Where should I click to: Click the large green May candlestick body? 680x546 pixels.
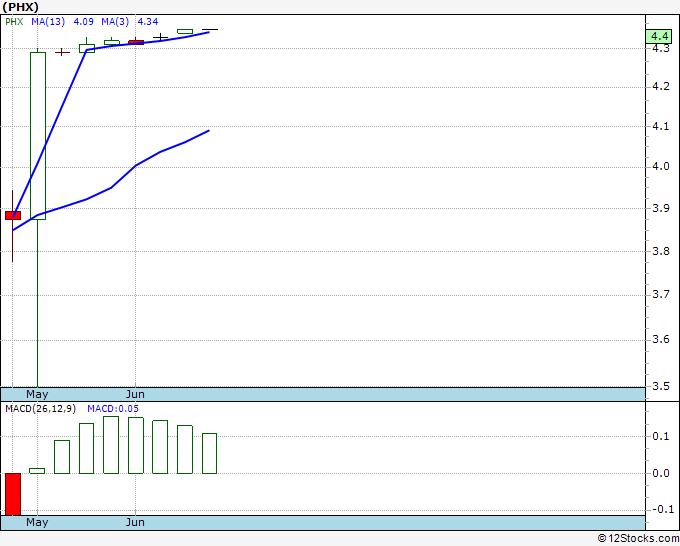pyautogui.click(x=38, y=136)
